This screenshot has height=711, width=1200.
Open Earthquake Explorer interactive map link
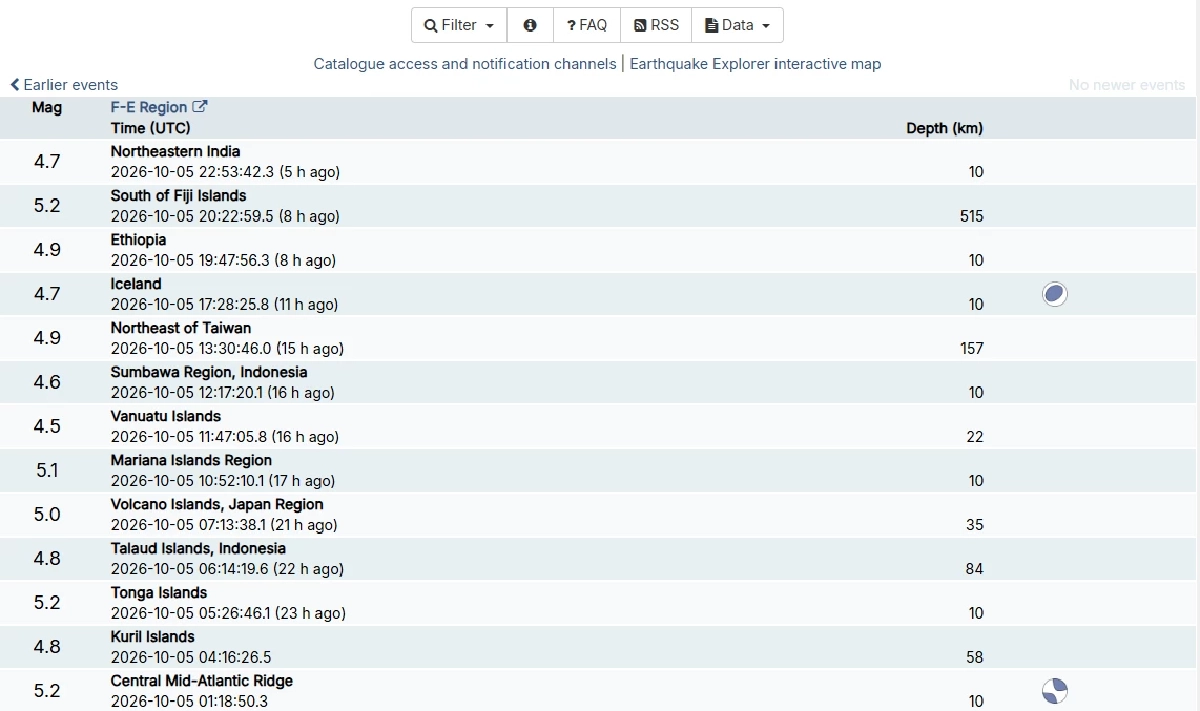[x=755, y=64]
